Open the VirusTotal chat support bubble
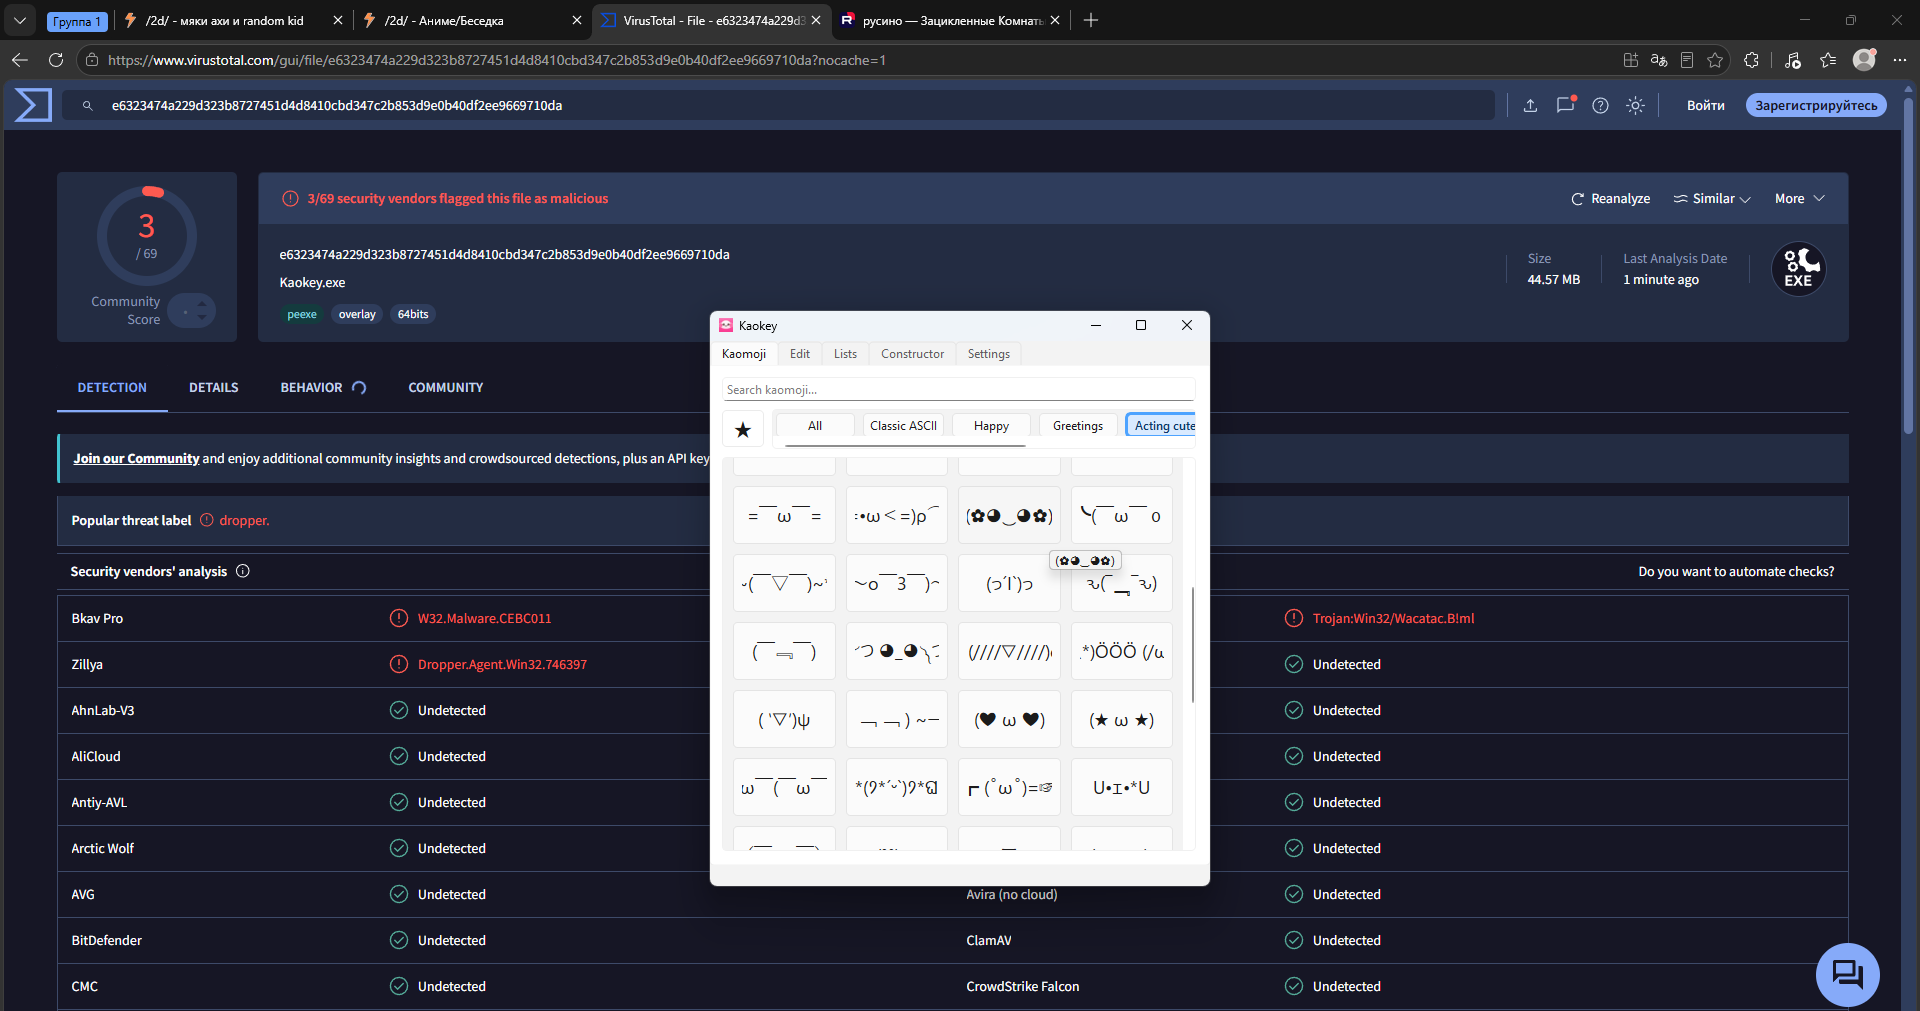1920x1011 pixels. point(1847,974)
